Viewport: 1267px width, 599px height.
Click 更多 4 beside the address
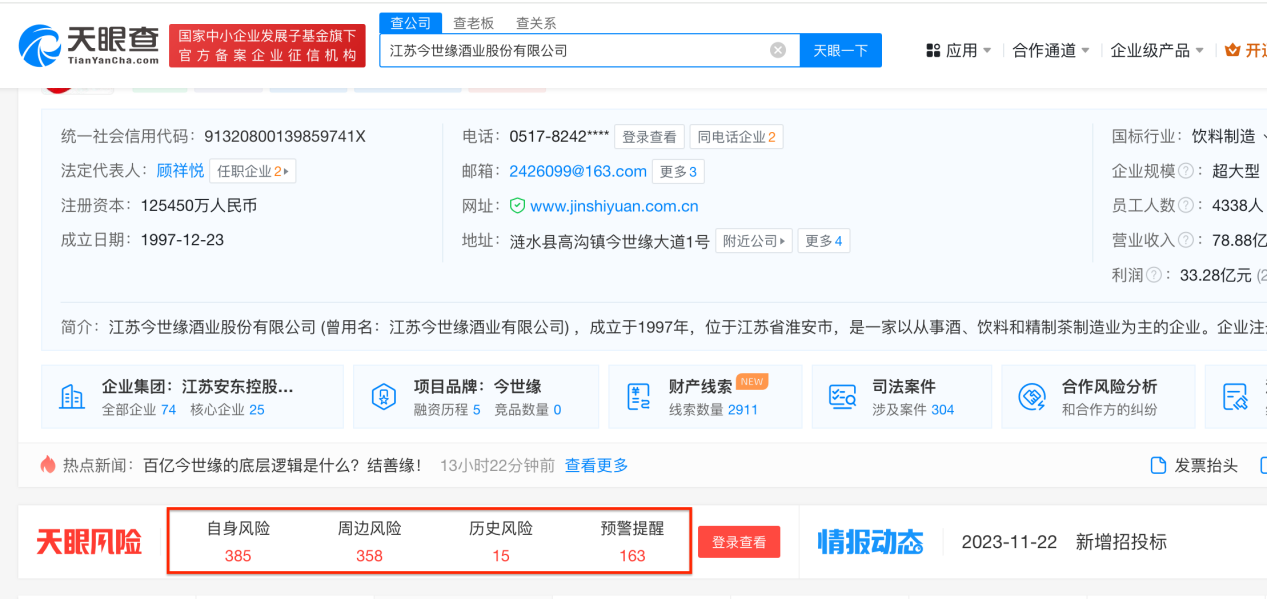pyautogui.click(x=823, y=241)
